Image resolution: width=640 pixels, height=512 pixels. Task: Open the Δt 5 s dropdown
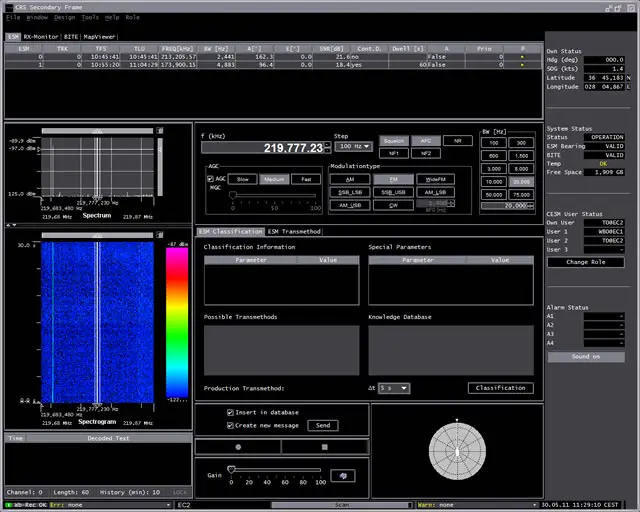tap(393, 388)
